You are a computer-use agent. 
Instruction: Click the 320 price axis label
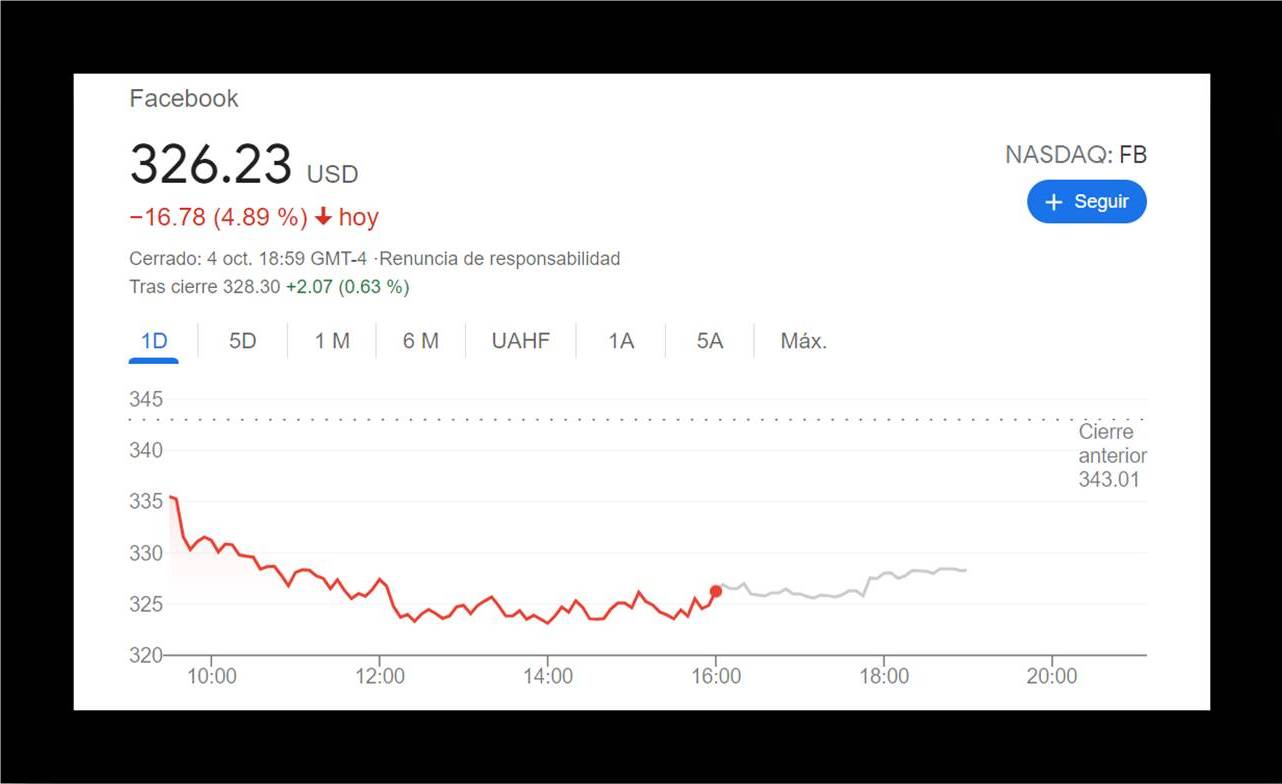(x=146, y=655)
